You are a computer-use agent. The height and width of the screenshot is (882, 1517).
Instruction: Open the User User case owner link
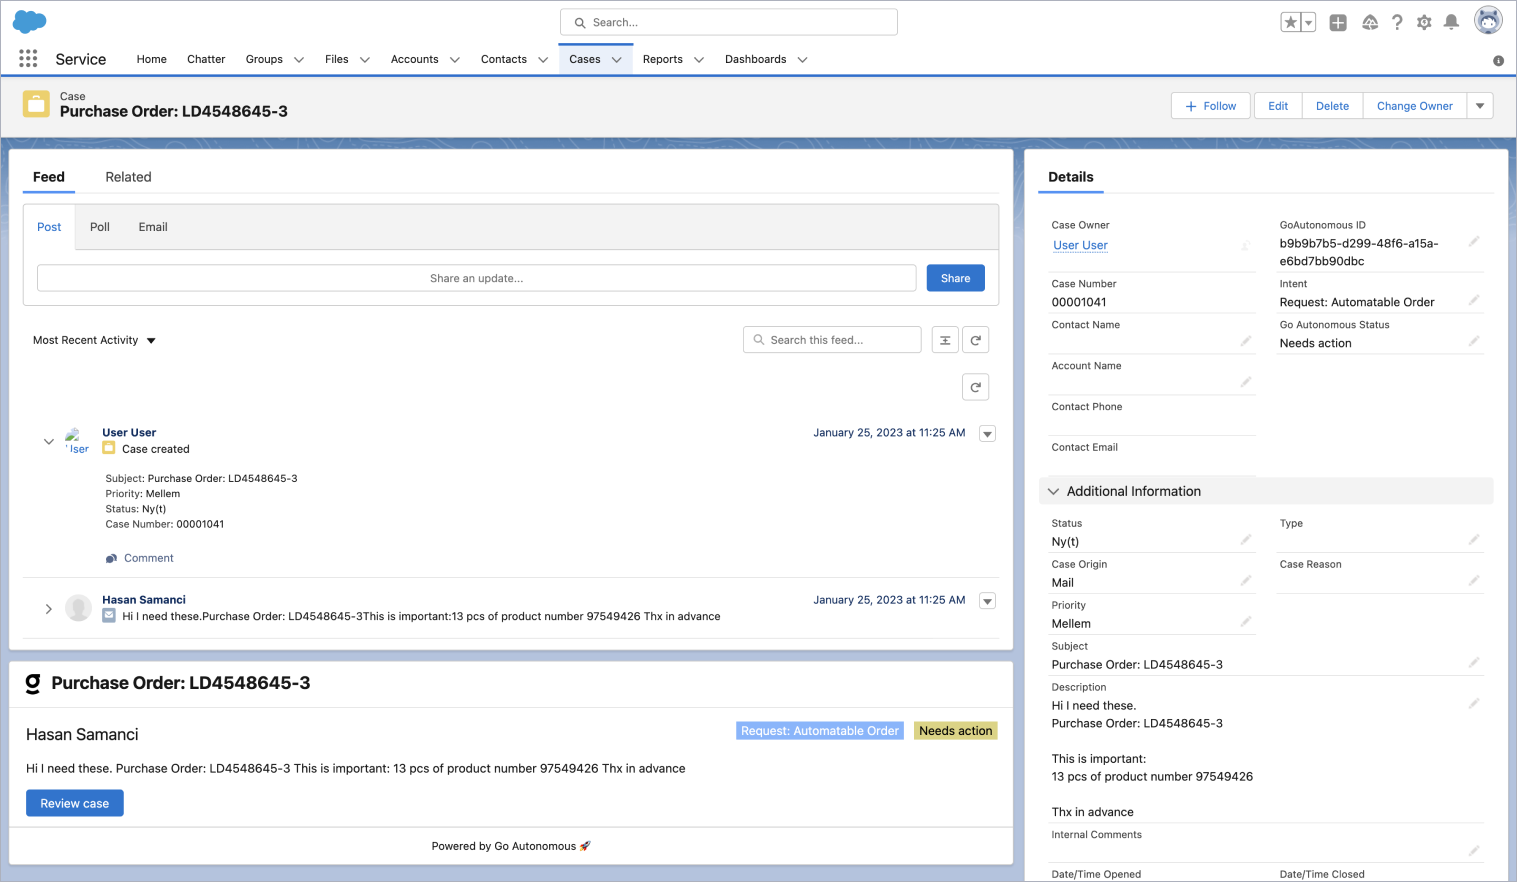point(1080,245)
